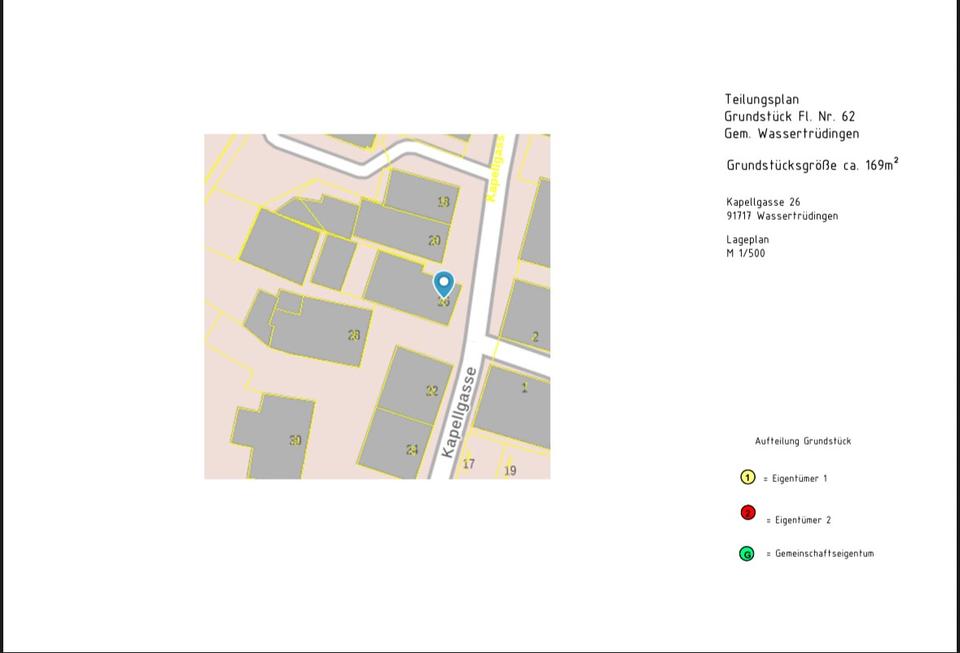Select building number 24 on the map

(412, 450)
